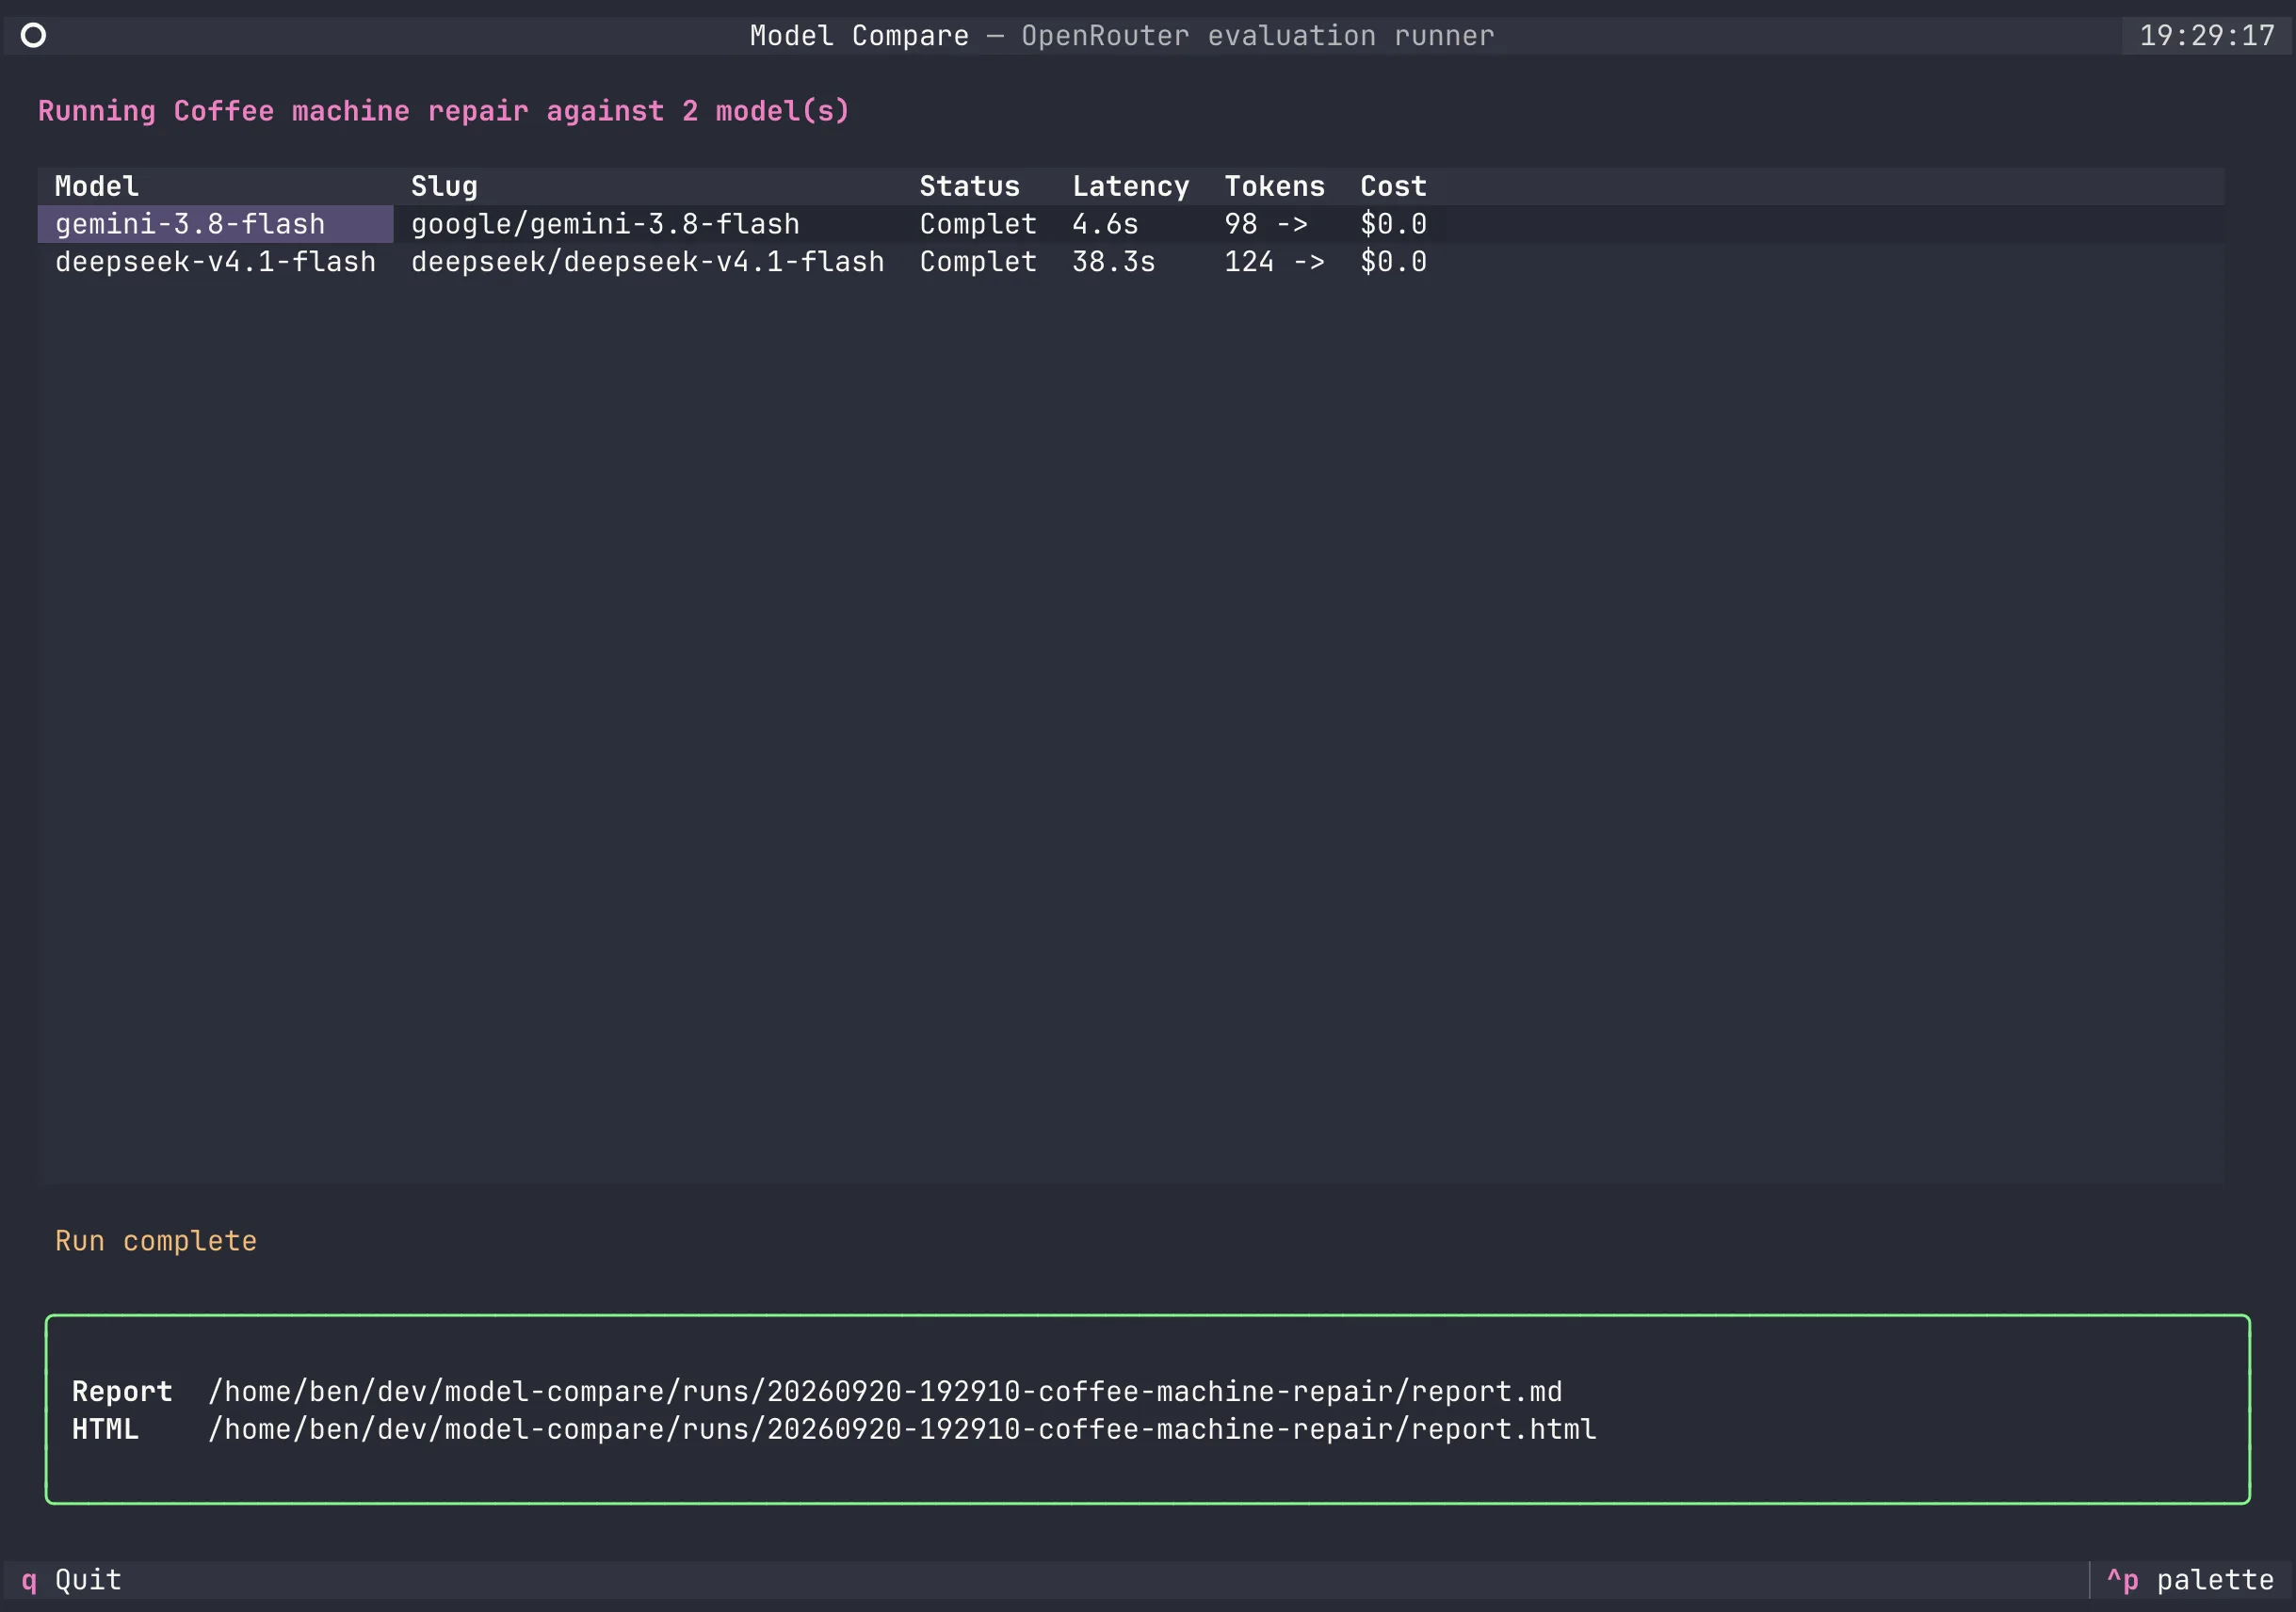Select the deepseek-v4.1-flash model cell

[x=215, y=262]
